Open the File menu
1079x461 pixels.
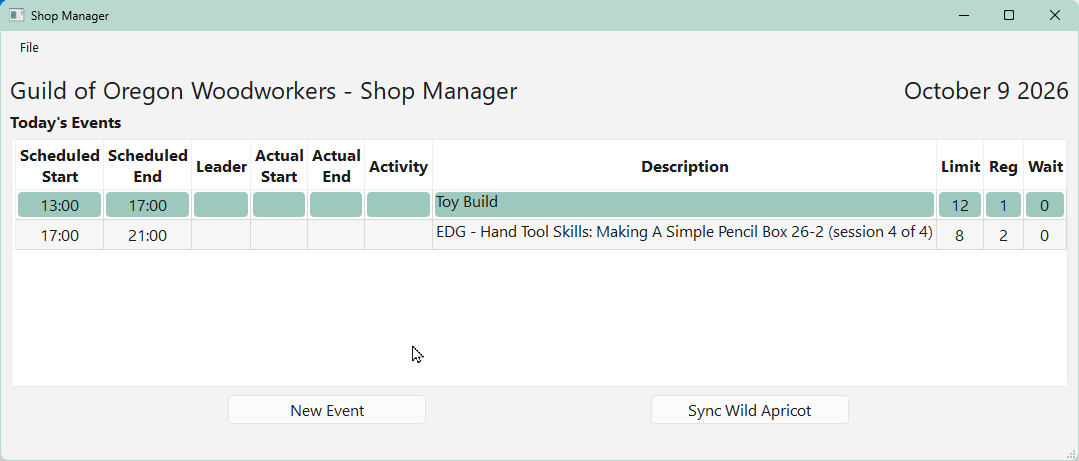[x=29, y=47]
